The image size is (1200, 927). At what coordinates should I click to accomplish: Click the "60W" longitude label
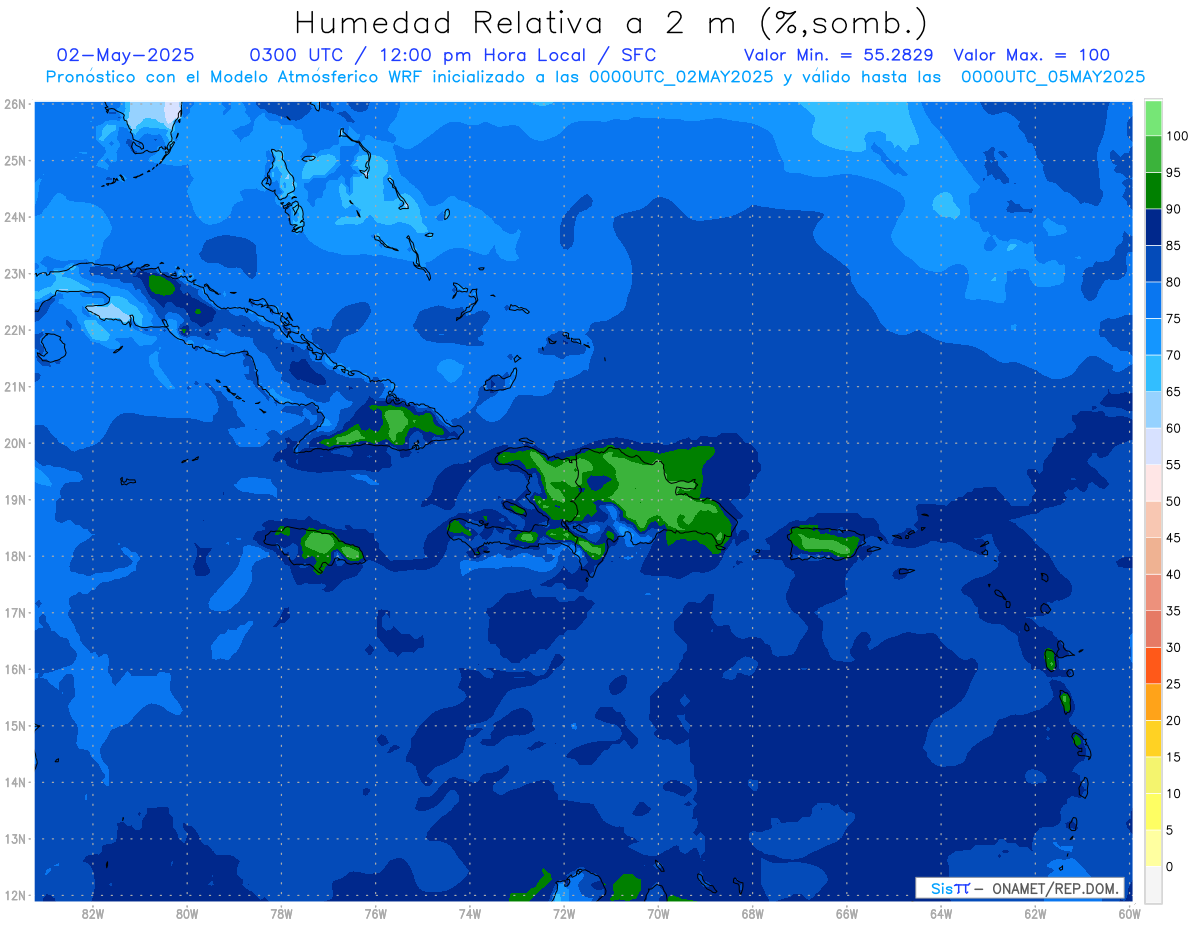(1129, 914)
